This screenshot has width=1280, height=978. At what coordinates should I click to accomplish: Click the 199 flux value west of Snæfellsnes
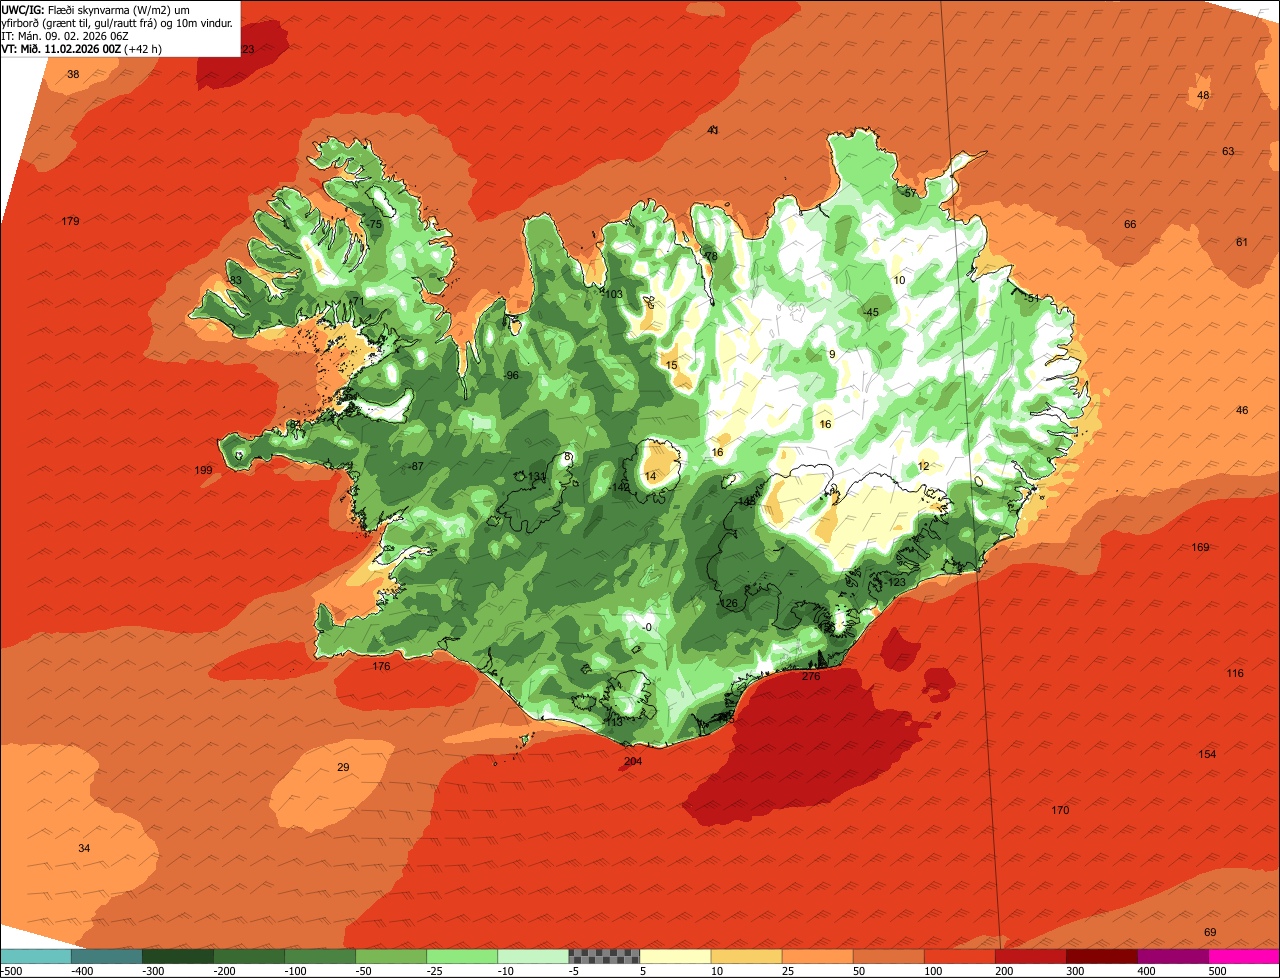(204, 470)
